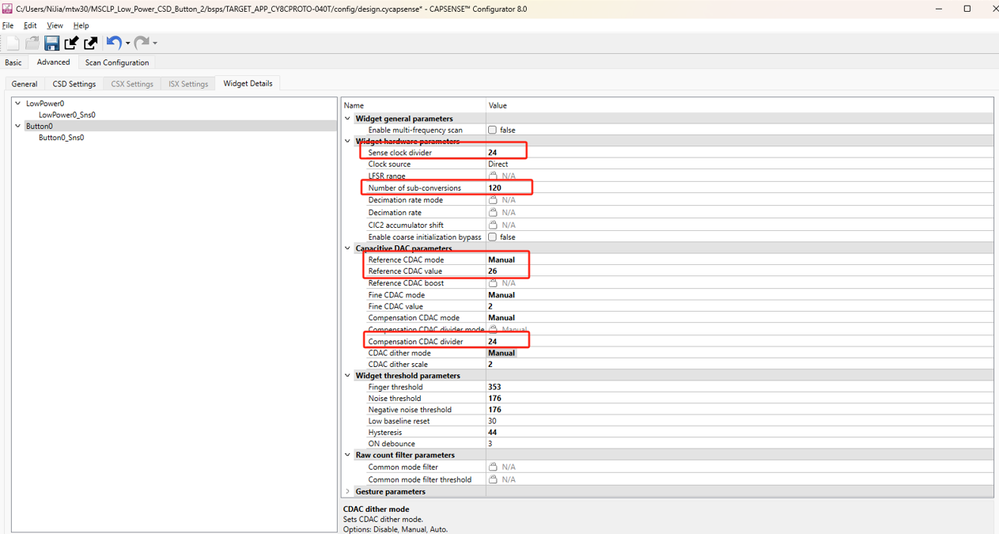Click the lock icon on Common mode filter threshold
Viewport: 999px width, 534px height.
tap(492, 479)
